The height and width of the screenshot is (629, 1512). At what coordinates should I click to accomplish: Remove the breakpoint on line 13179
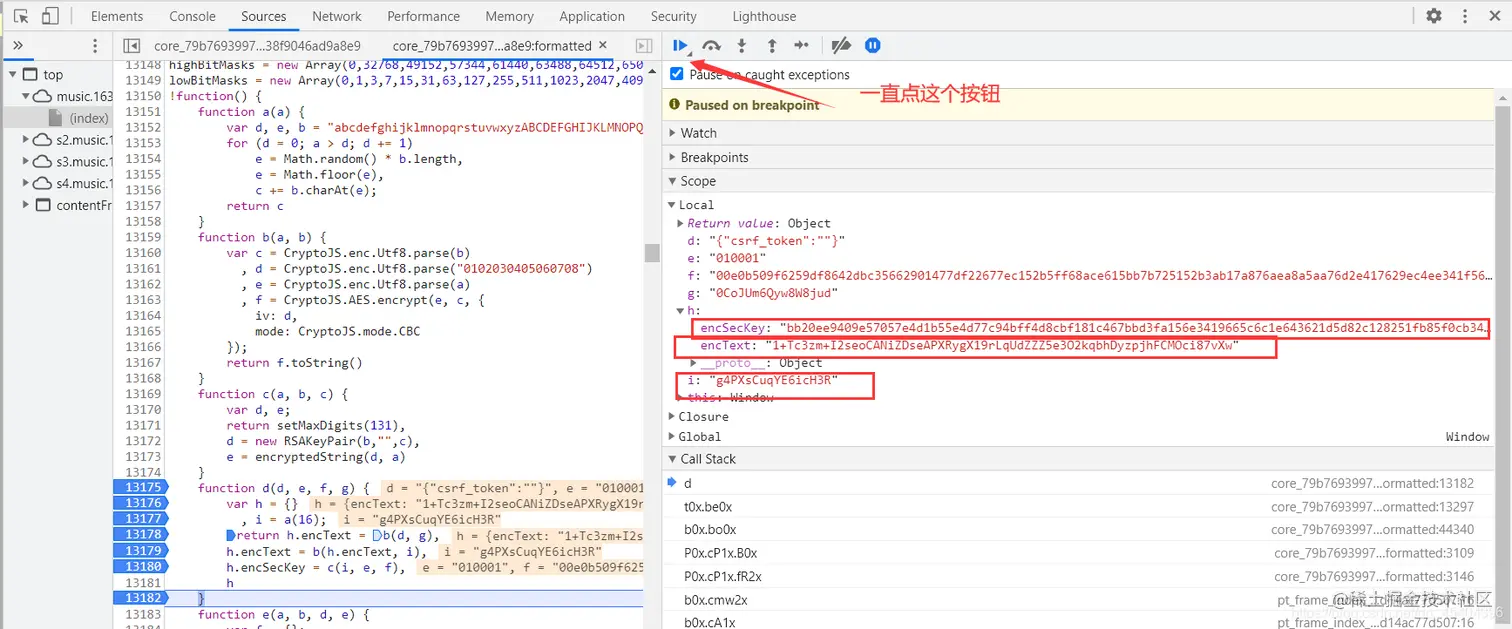(139, 551)
